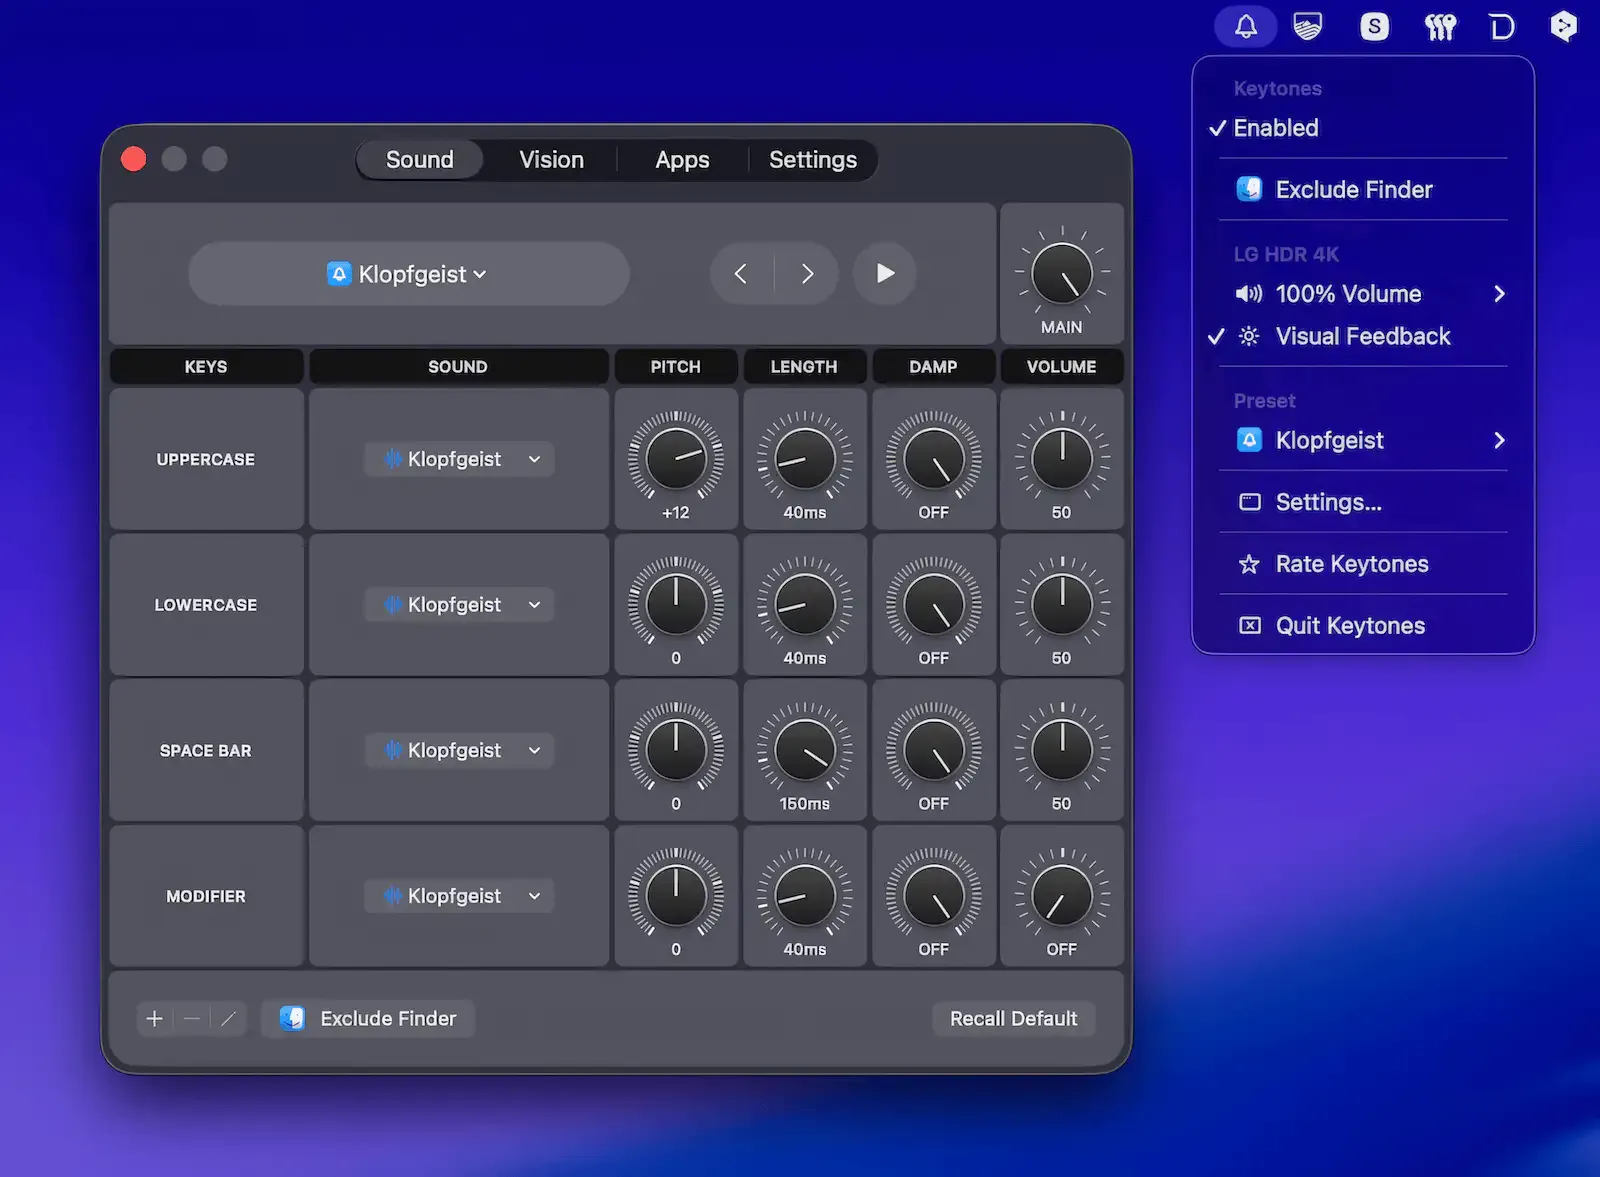Click the MAIN volume knob
The image size is (1600, 1177).
(x=1062, y=273)
